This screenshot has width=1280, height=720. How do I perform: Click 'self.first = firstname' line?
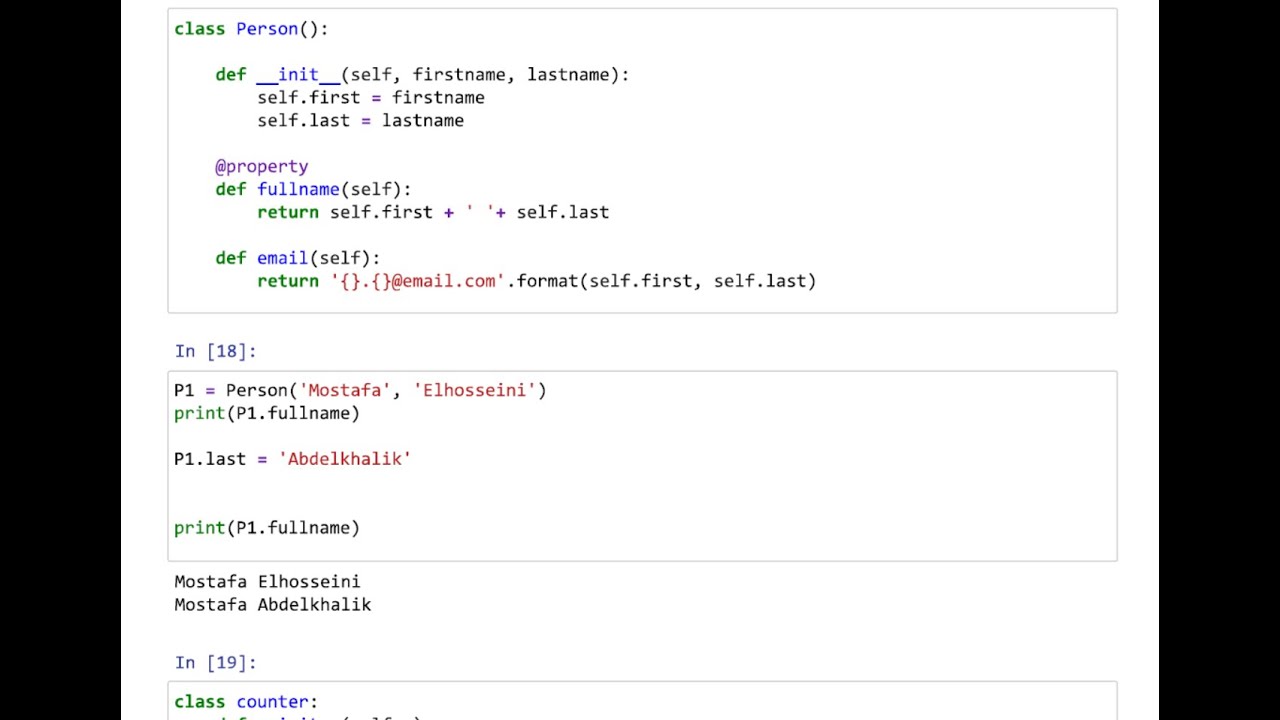371,98
